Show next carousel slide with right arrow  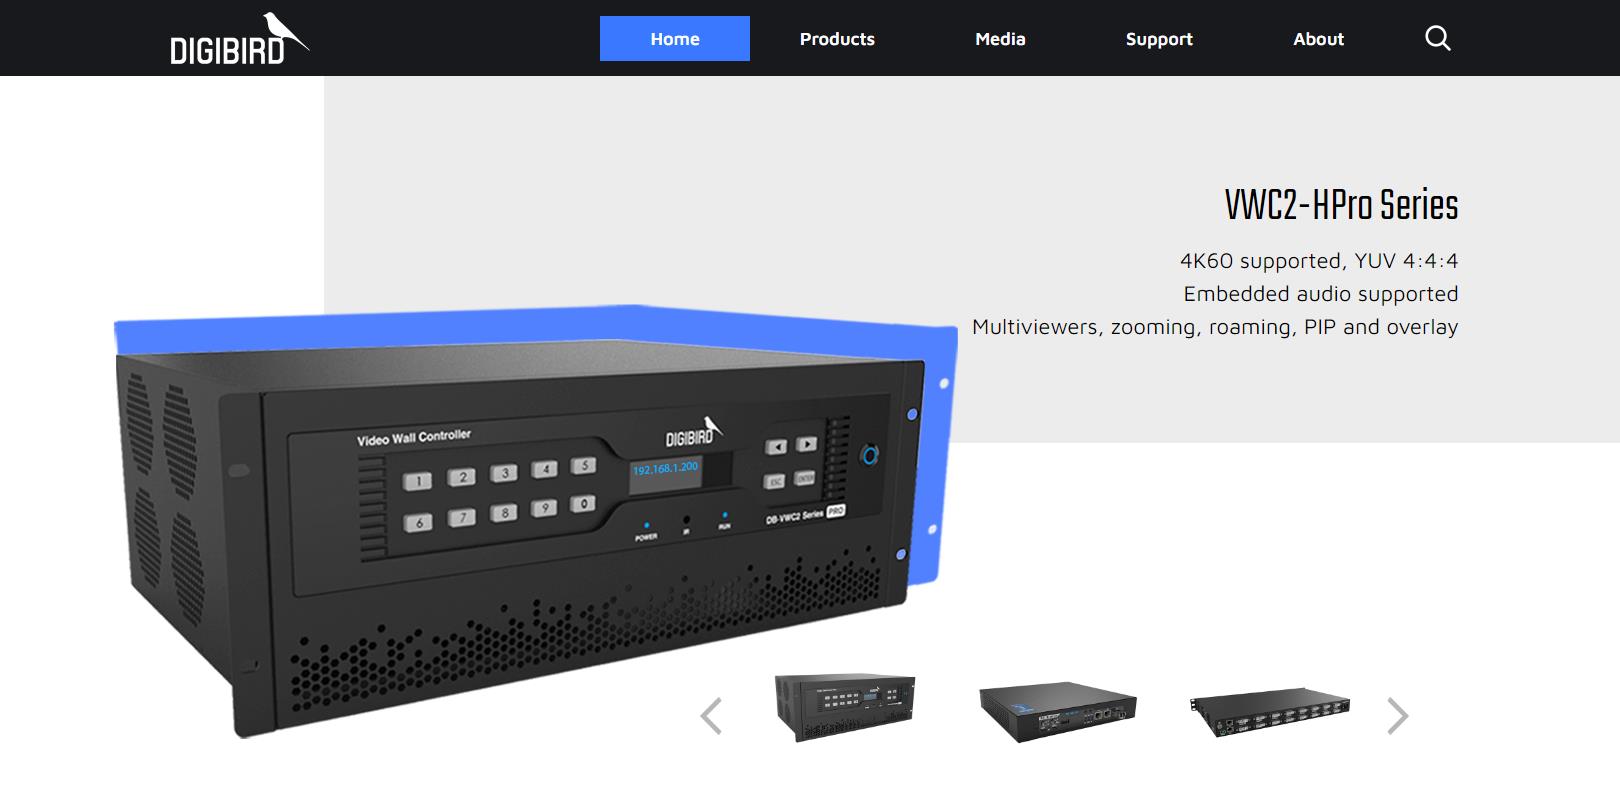[1398, 716]
